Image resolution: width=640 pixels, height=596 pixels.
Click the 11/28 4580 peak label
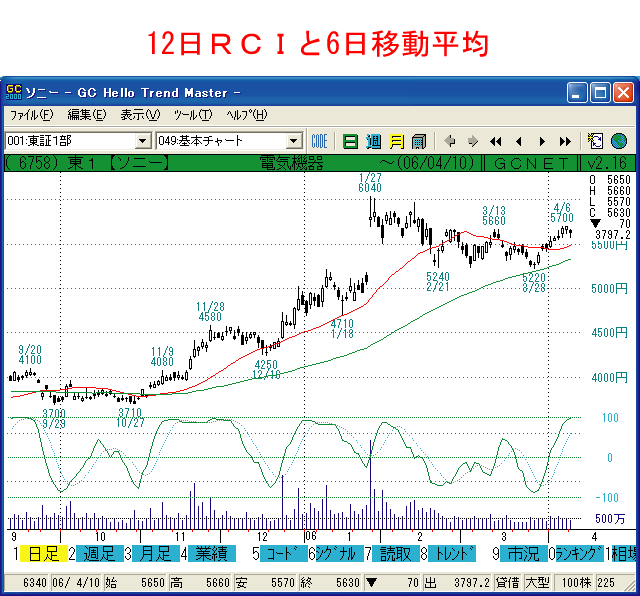click(210, 311)
